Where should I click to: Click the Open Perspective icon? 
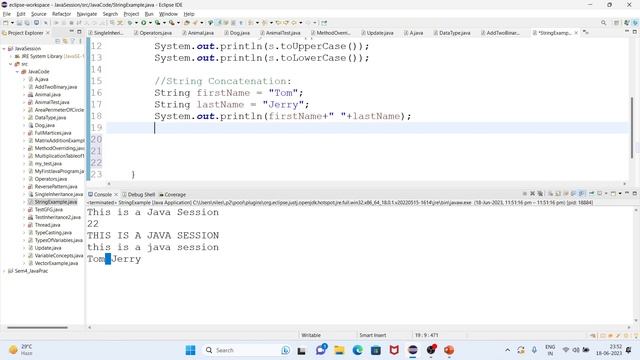pos(616,23)
